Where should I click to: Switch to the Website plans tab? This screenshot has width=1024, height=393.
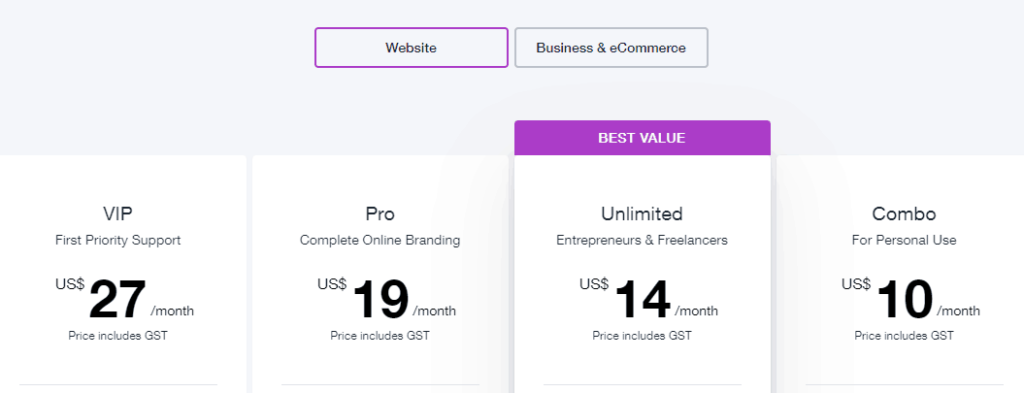(x=411, y=48)
